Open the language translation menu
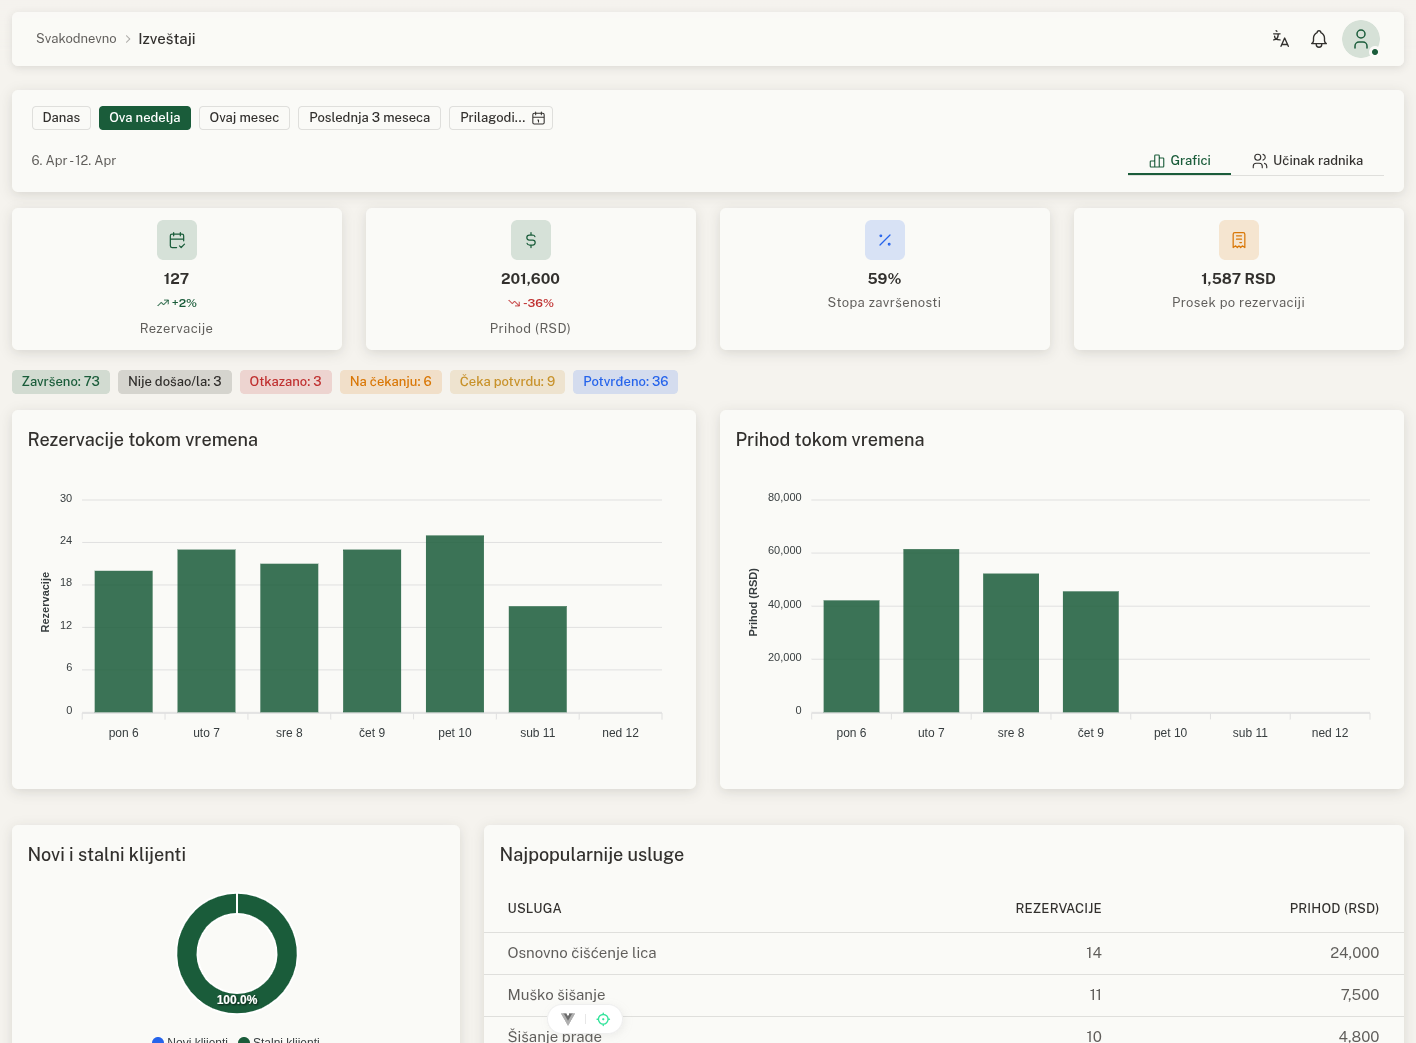The width and height of the screenshot is (1416, 1043). [x=1280, y=39]
